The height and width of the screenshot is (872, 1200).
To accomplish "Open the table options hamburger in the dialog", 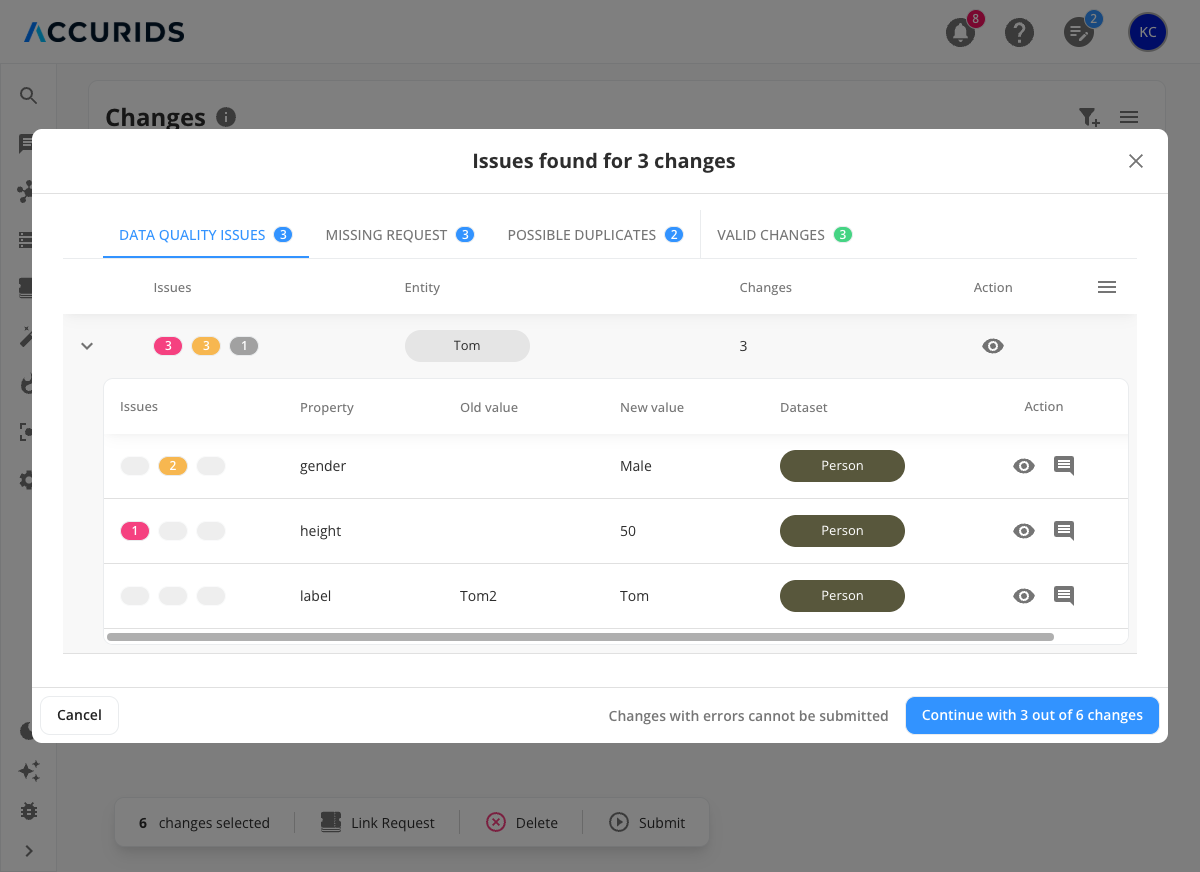I will pyautogui.click(x=1107, y=287).
